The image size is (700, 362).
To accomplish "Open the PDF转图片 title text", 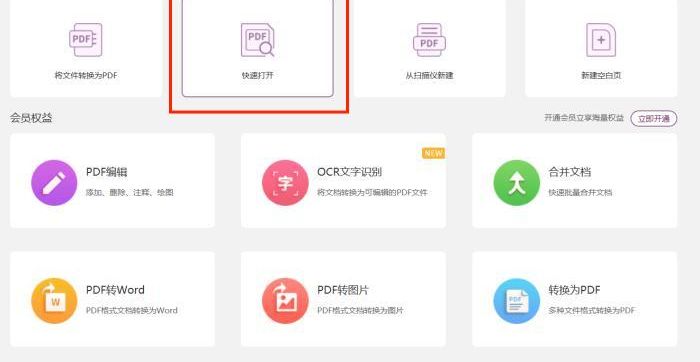I will [x=343, y=290].
